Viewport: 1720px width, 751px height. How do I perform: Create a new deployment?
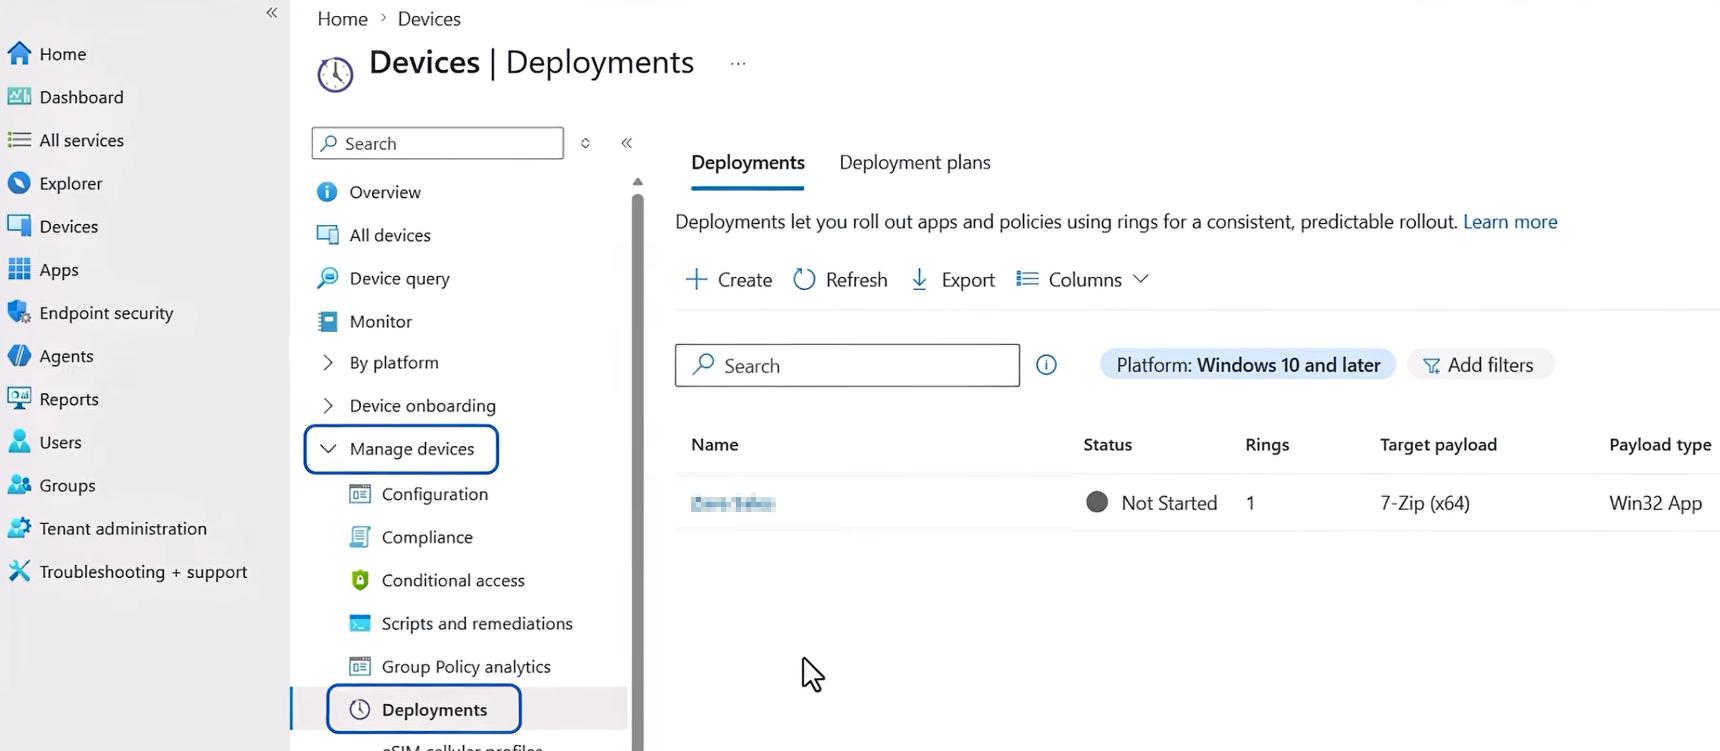[x=729, y=280]
